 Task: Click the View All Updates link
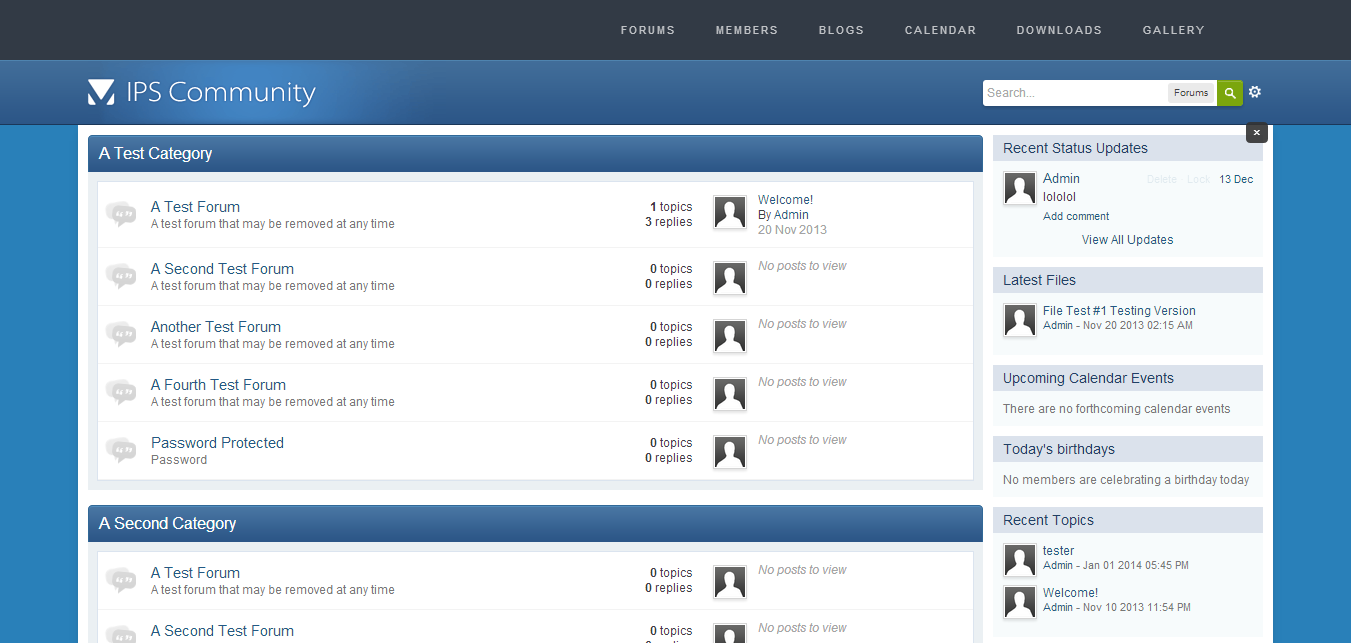(1127, 240)
